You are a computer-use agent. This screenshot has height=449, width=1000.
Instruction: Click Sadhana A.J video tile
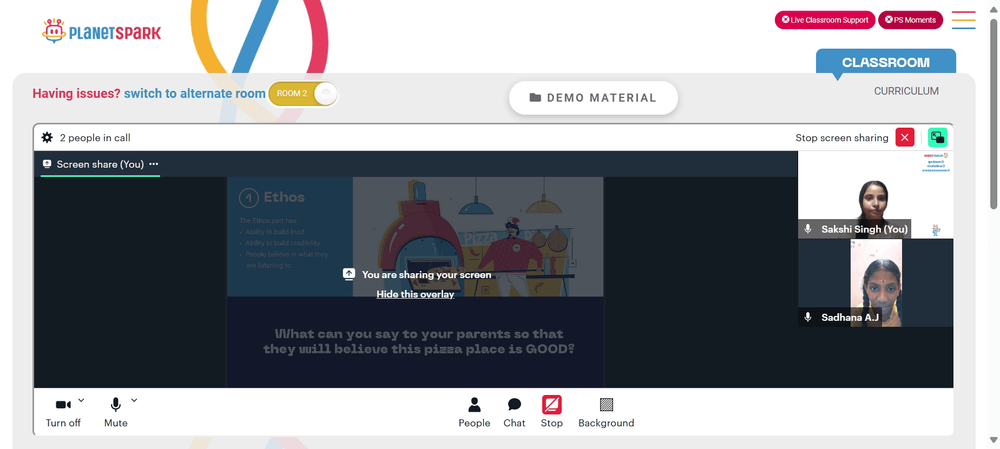tap(876, 283)
